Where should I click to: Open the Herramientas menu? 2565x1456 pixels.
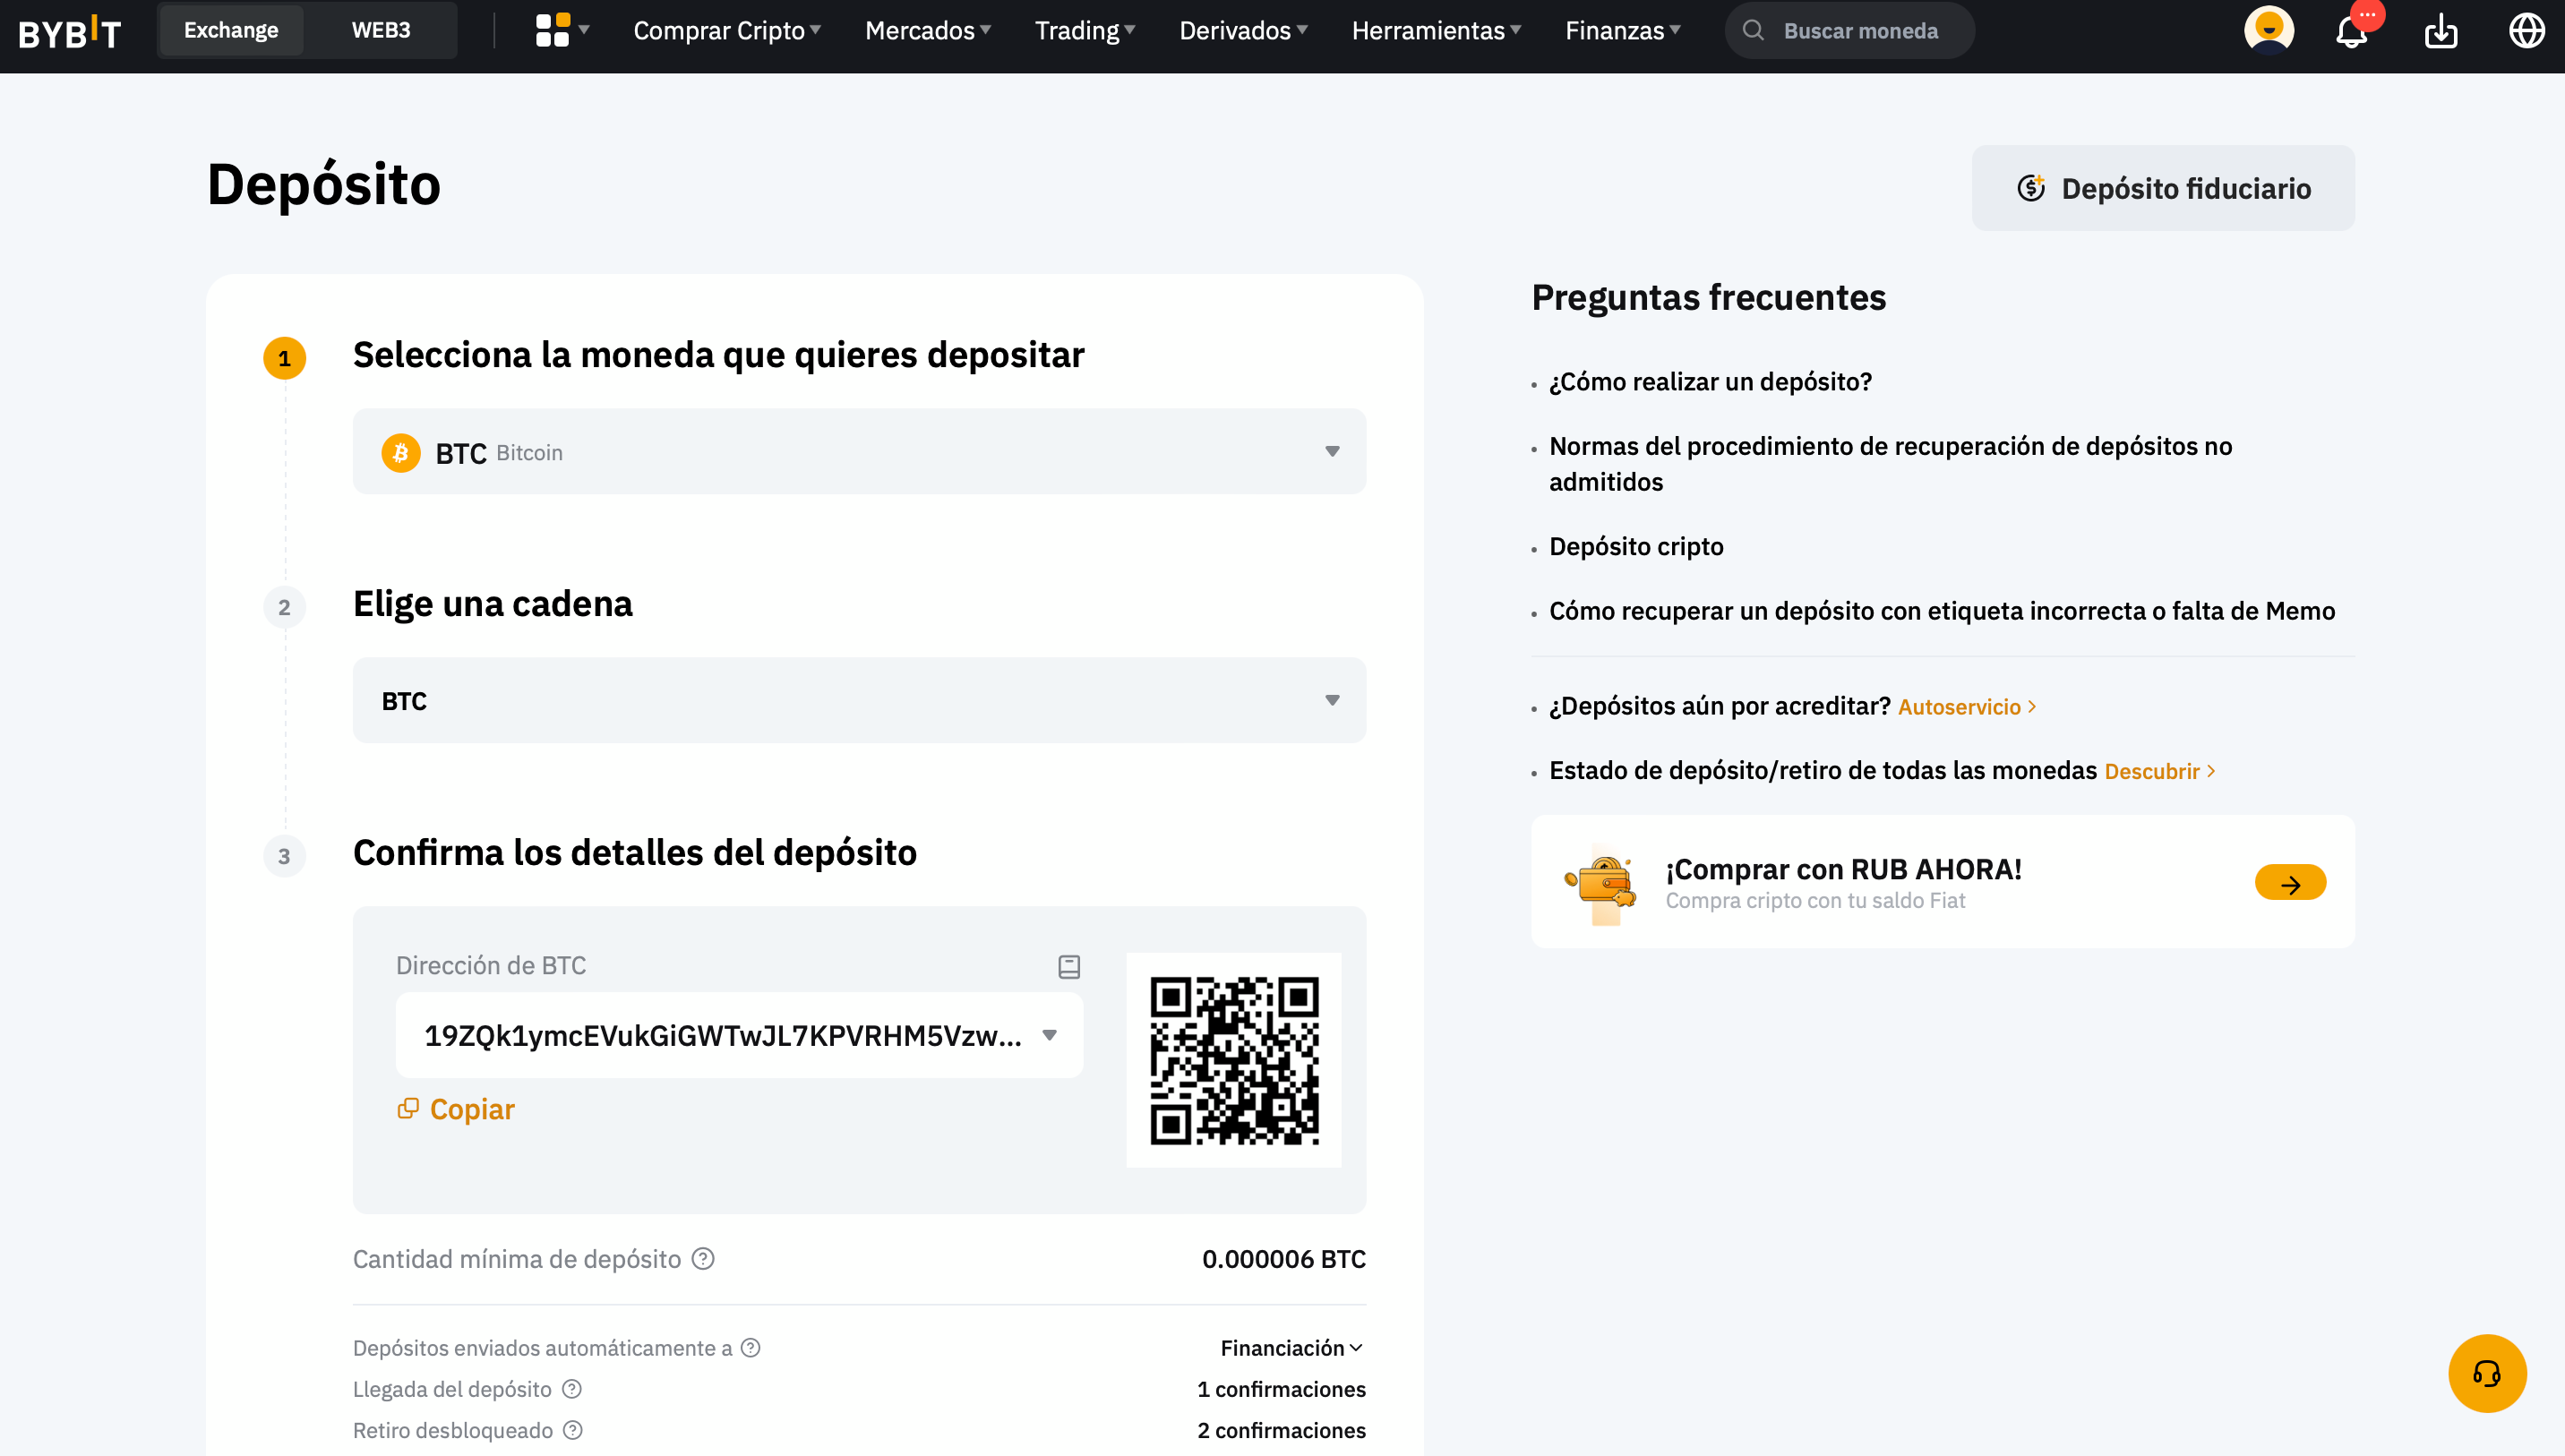pyautogui.click(x=1437, y=31)
